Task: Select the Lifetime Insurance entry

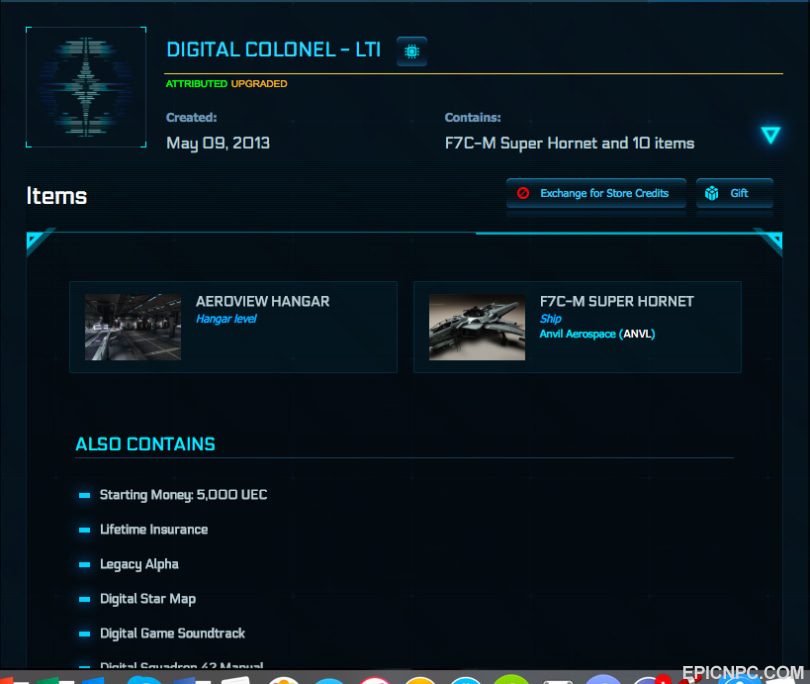Action: [x=154, y=530]
